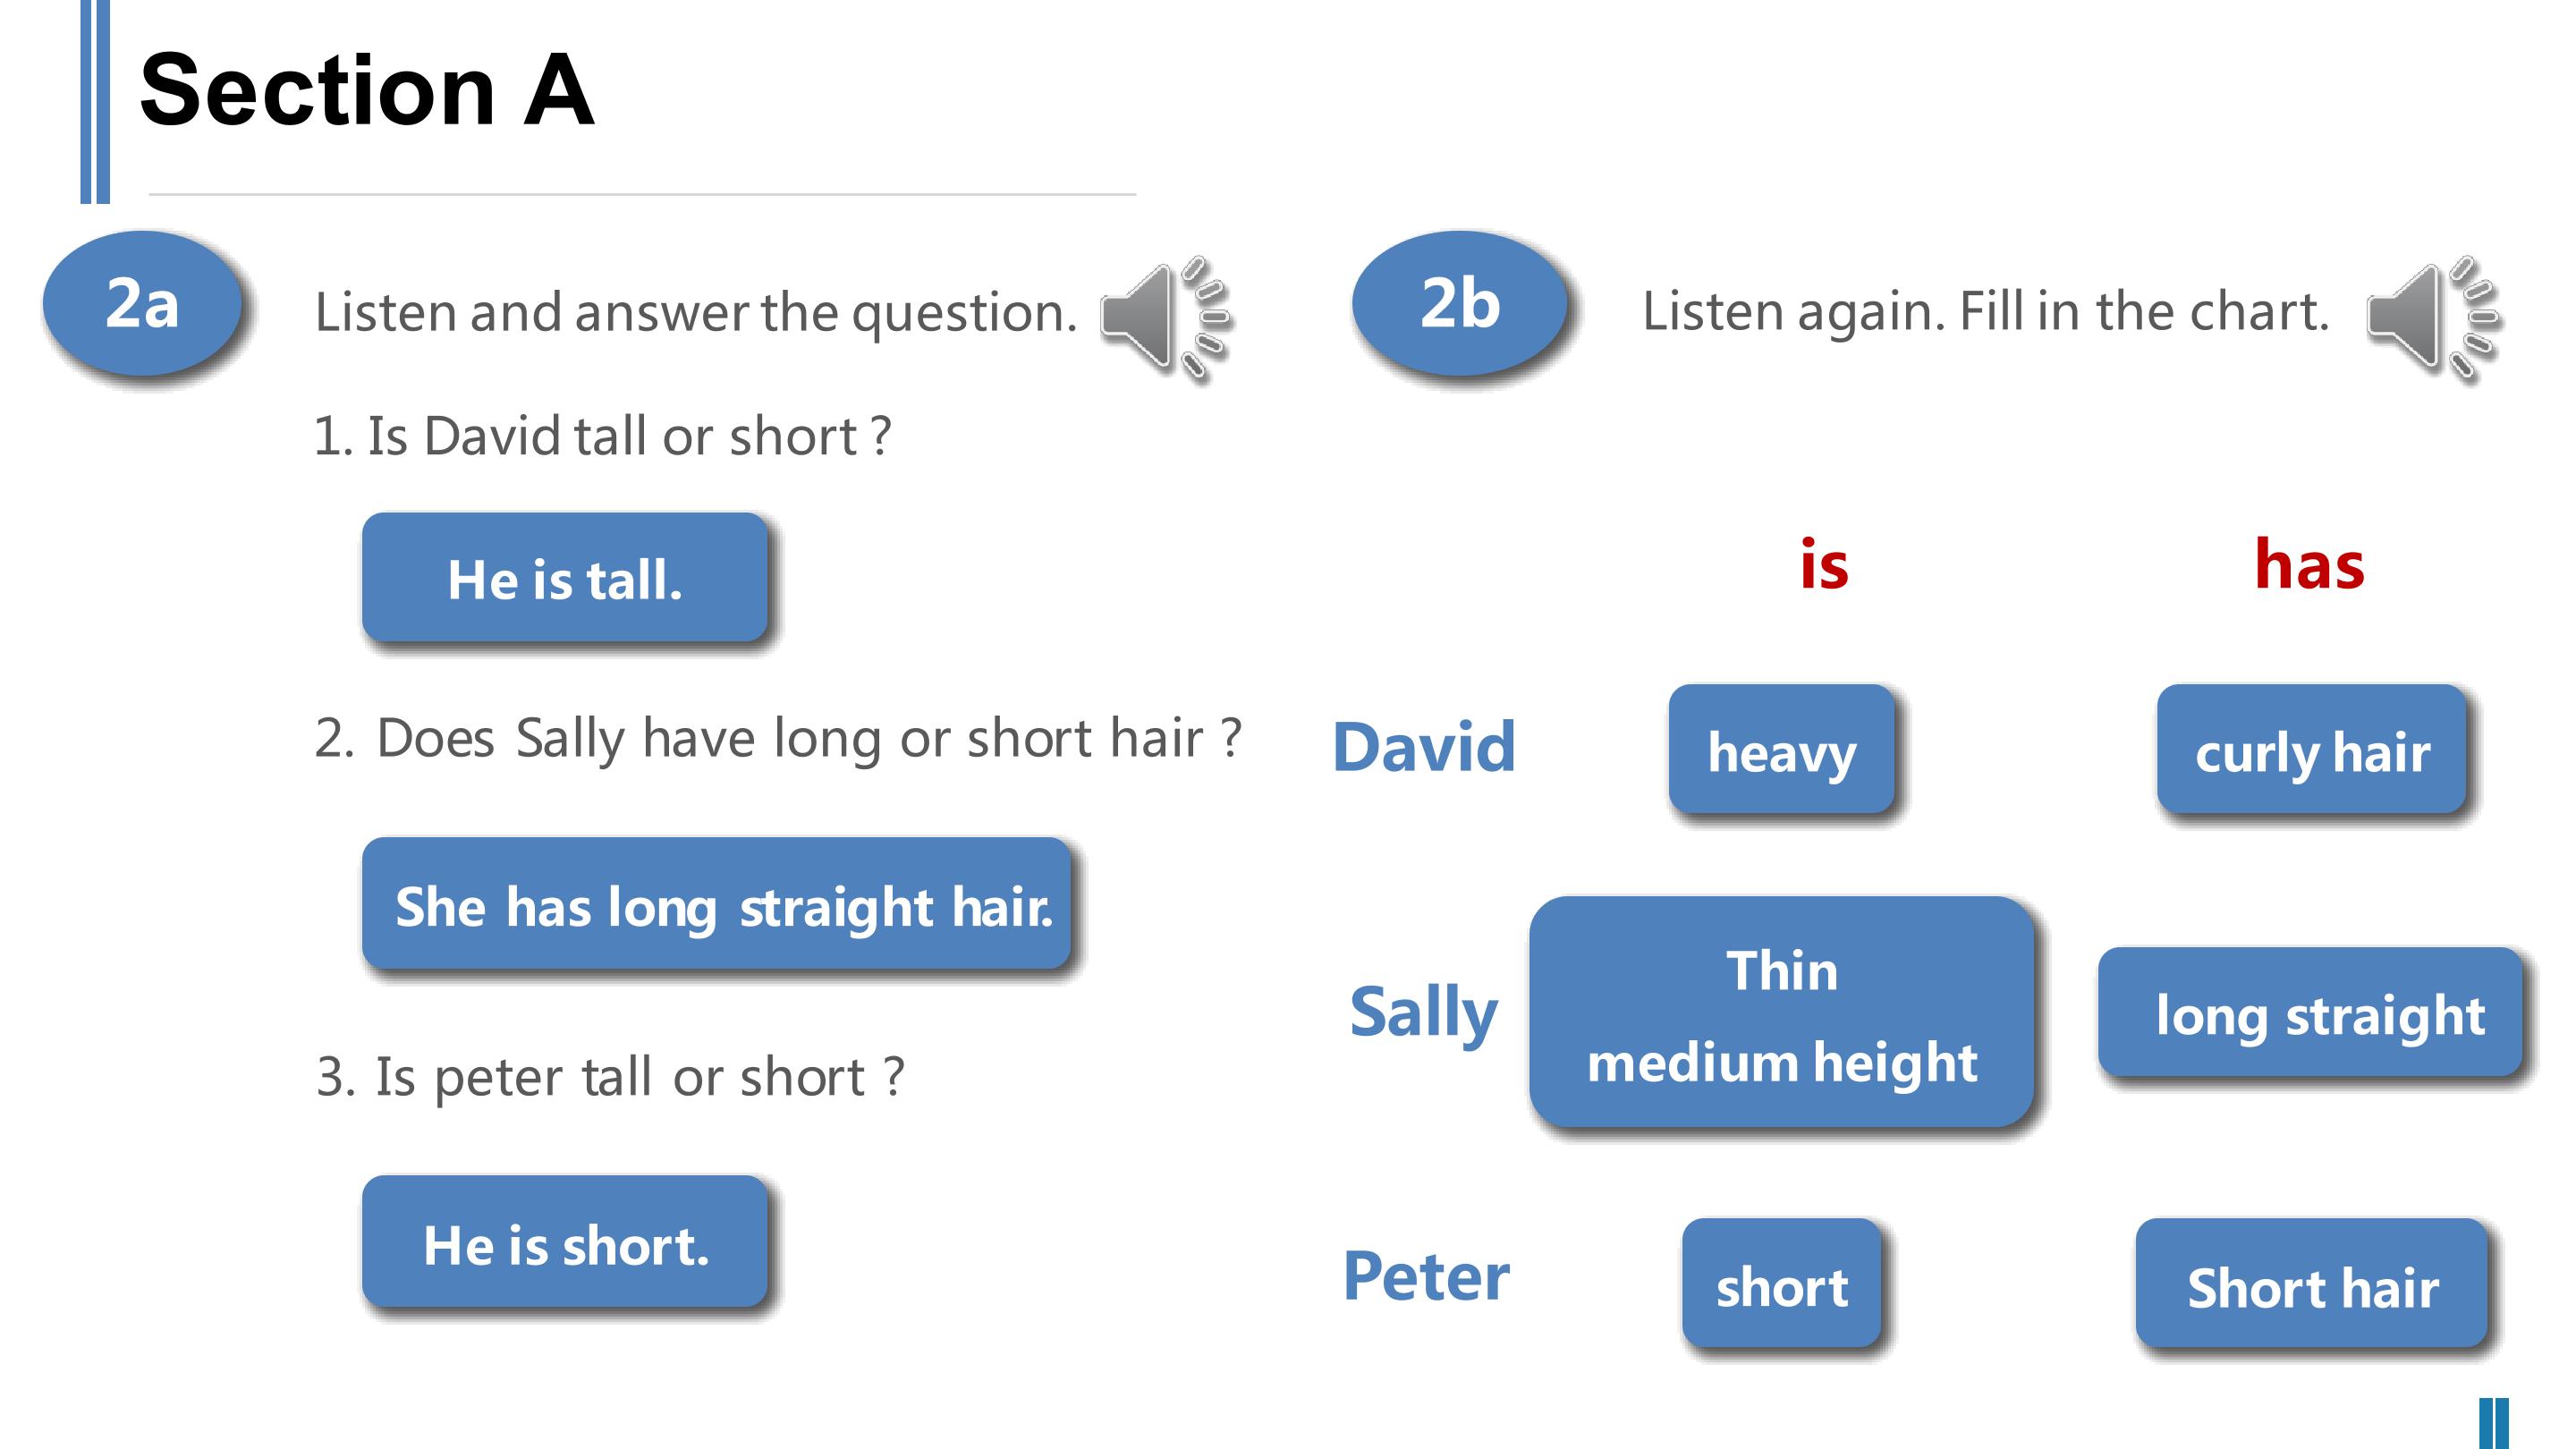This screenshot has width=2576, height=1449.
Task: Click David's "curly hair" chart box
Action: [x=2311, y=750]
